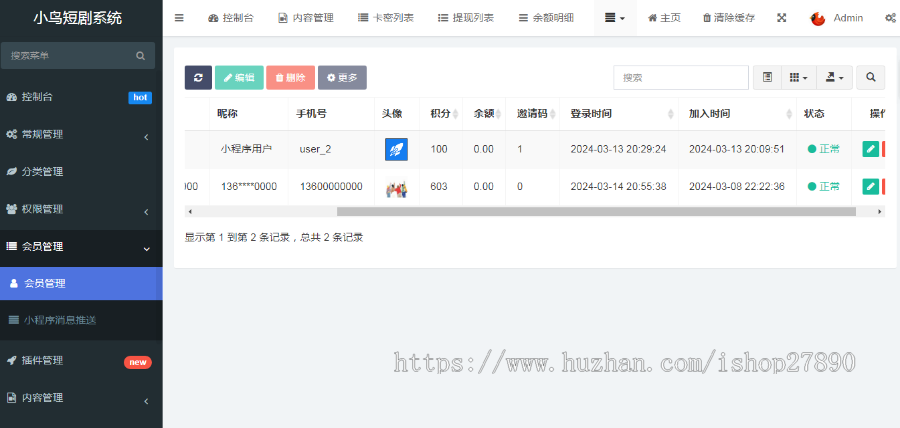
Task: Click the 删除 delete button
Action: click(290, 77)
